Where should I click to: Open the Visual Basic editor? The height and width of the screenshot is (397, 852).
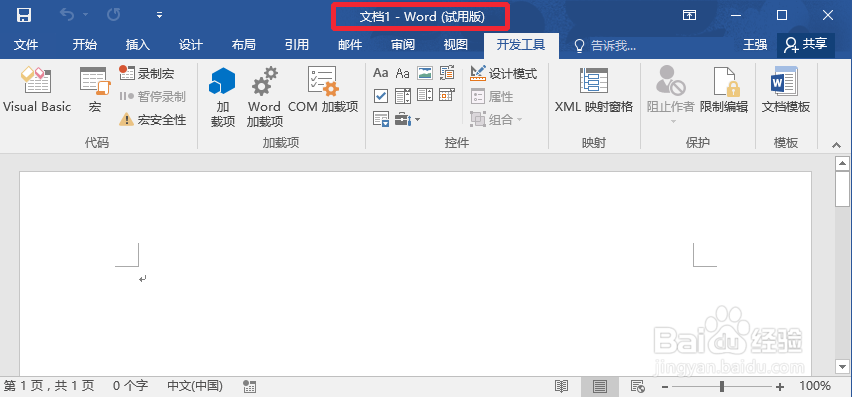click(36, 90)
